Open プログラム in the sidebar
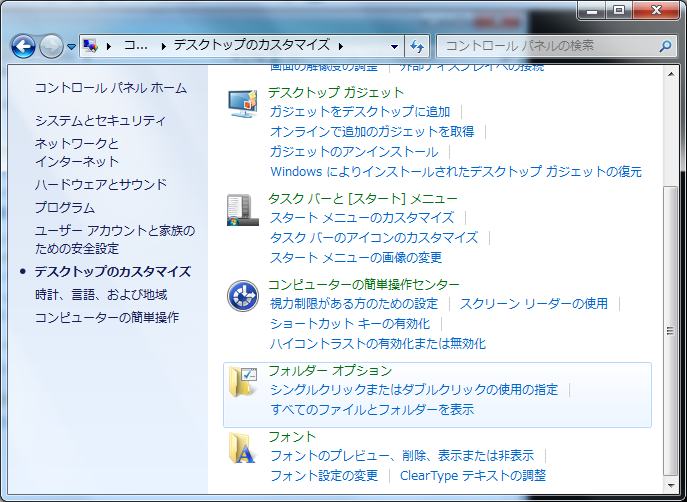687x502 pixels. pos(65,207)
